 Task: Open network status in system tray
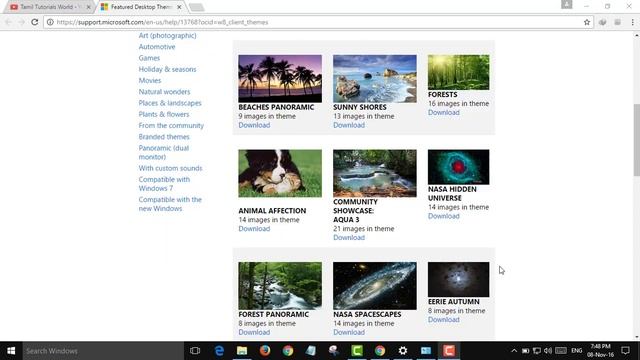pos(537,351)
